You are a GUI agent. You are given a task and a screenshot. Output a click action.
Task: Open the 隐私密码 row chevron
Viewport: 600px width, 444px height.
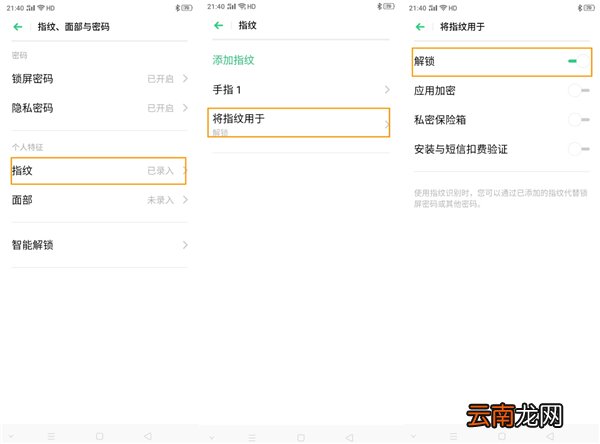185,108
